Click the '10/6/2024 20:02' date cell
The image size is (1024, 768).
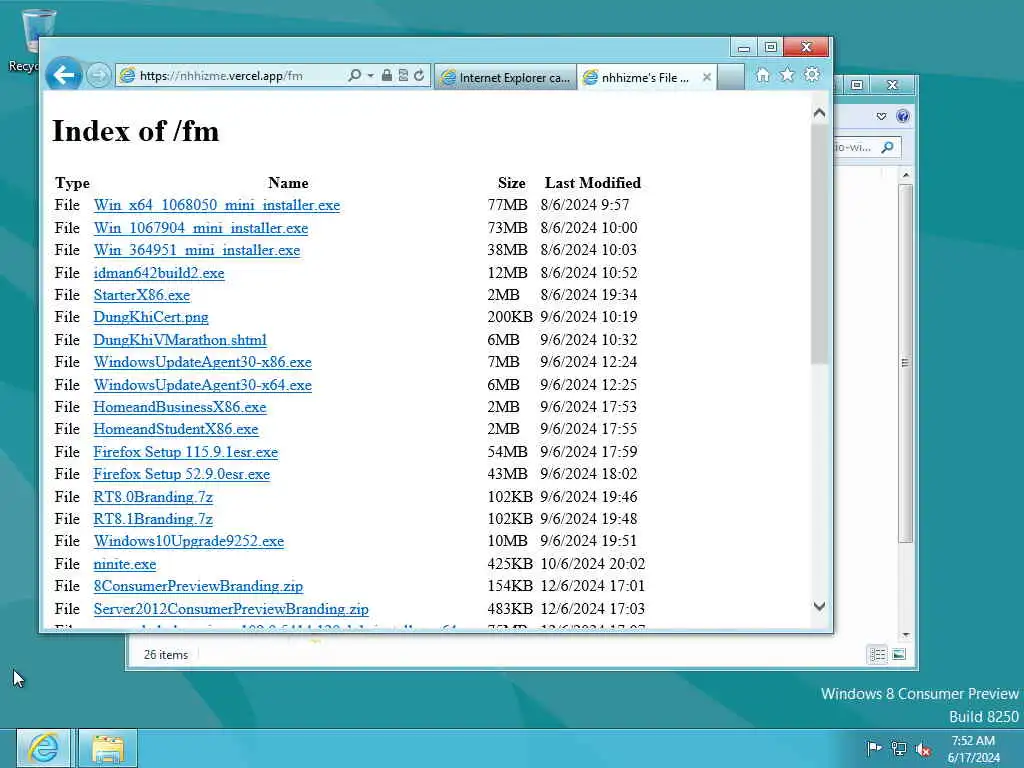(x=592, y=564)
